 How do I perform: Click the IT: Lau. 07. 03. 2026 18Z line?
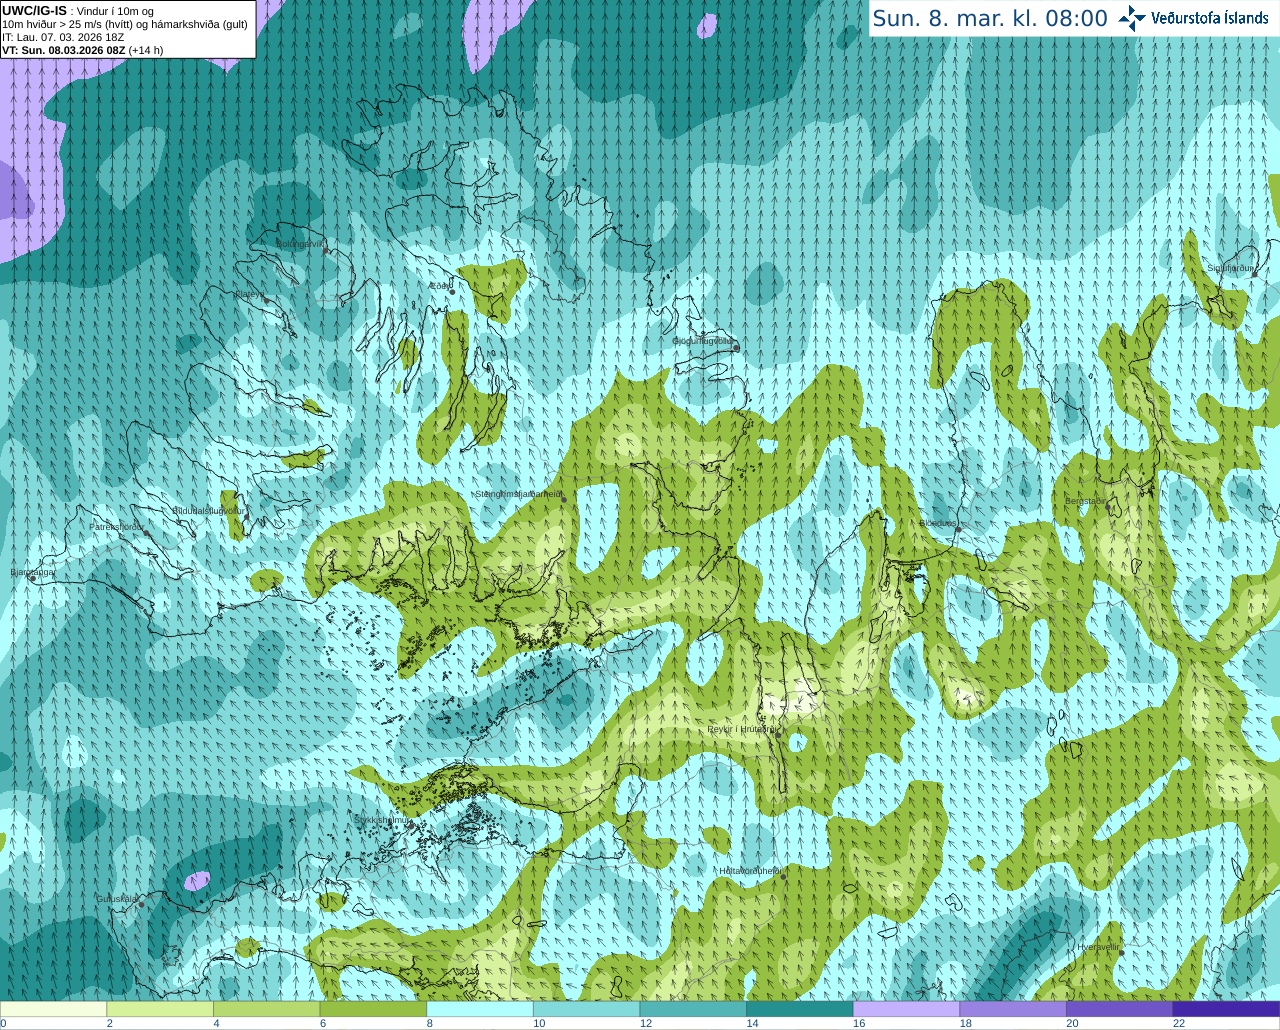point(63,37)
